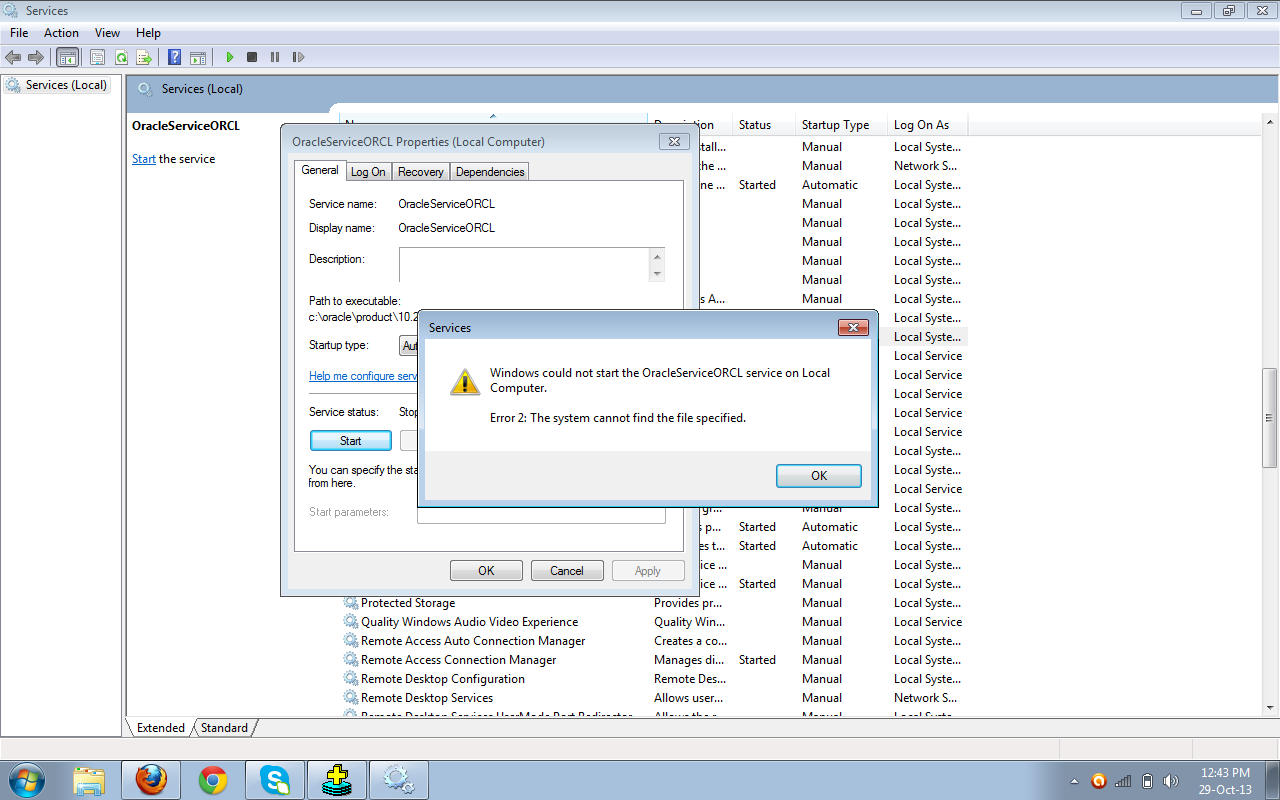The width and height of the screenshot is (1280, 800).
Task: Click the Protected Storage gear icon
Action: click(x=351, y=603)
